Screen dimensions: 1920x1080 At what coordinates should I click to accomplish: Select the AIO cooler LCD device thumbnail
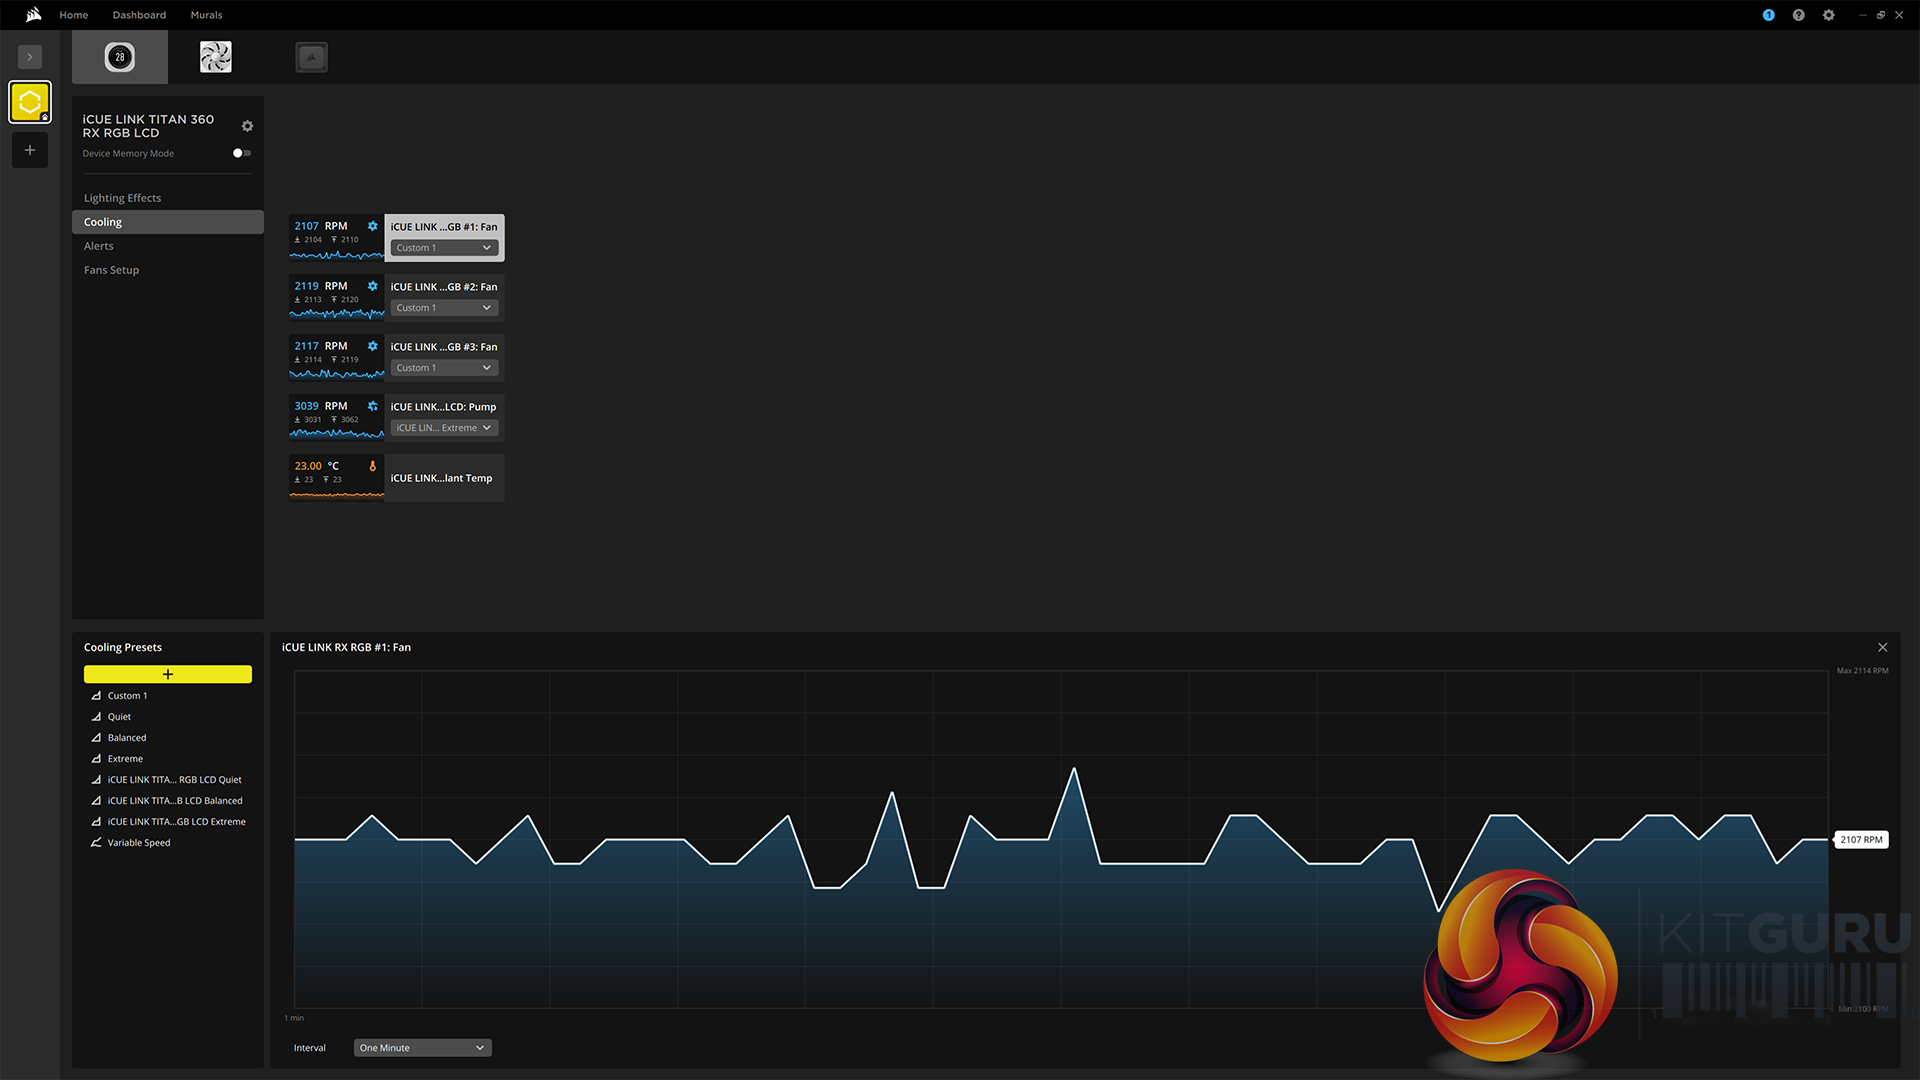coord(120,57)
